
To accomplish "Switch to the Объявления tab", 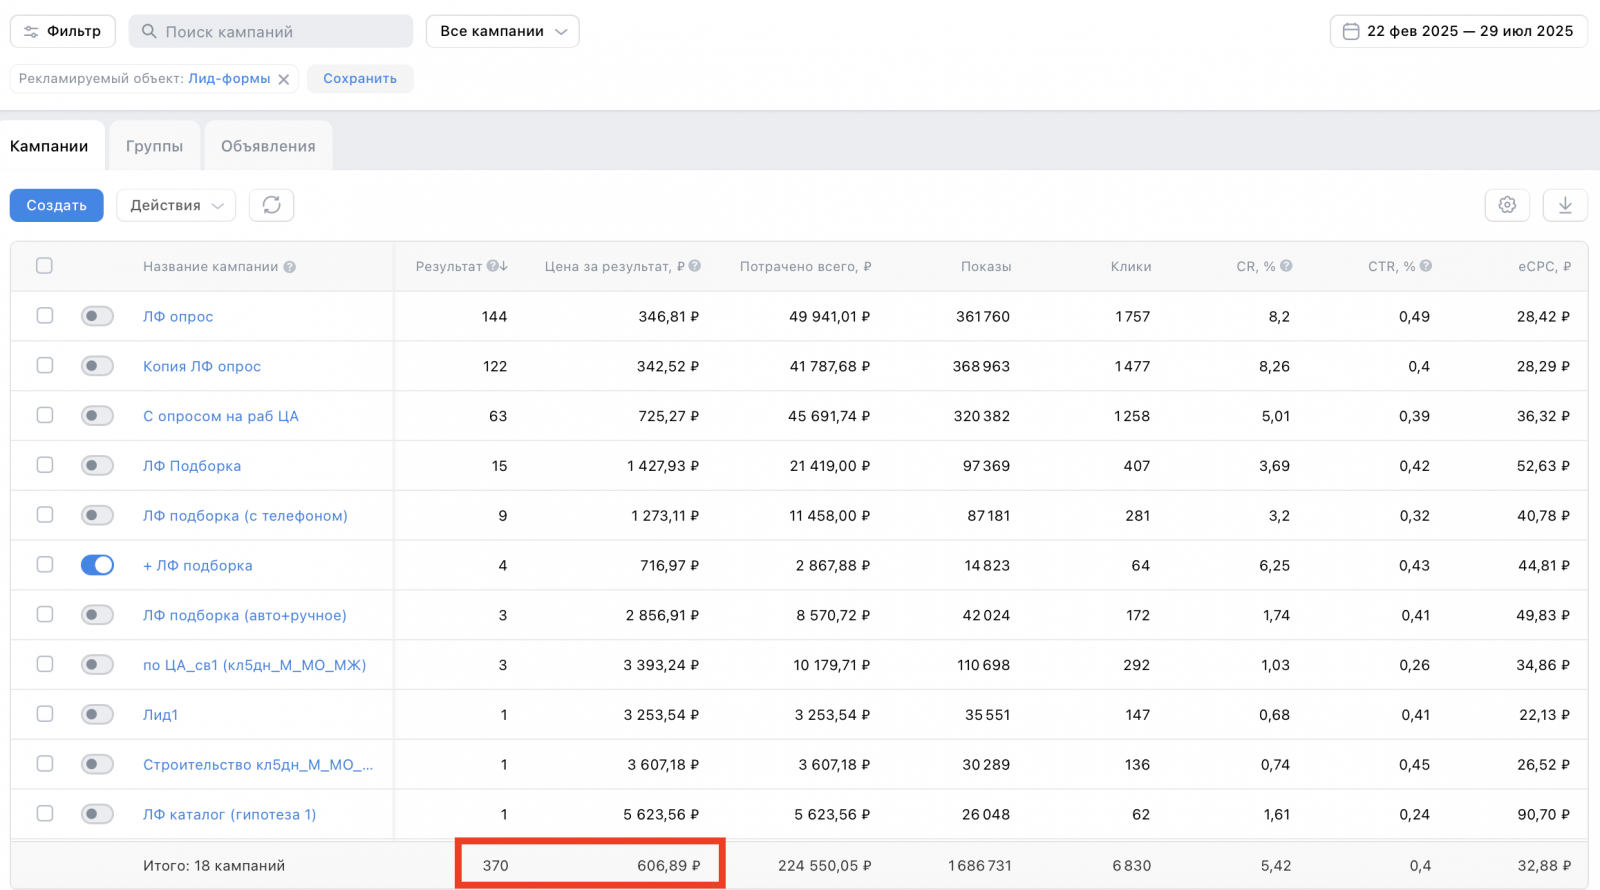I will pyautogui.click(x=268, y=146).
